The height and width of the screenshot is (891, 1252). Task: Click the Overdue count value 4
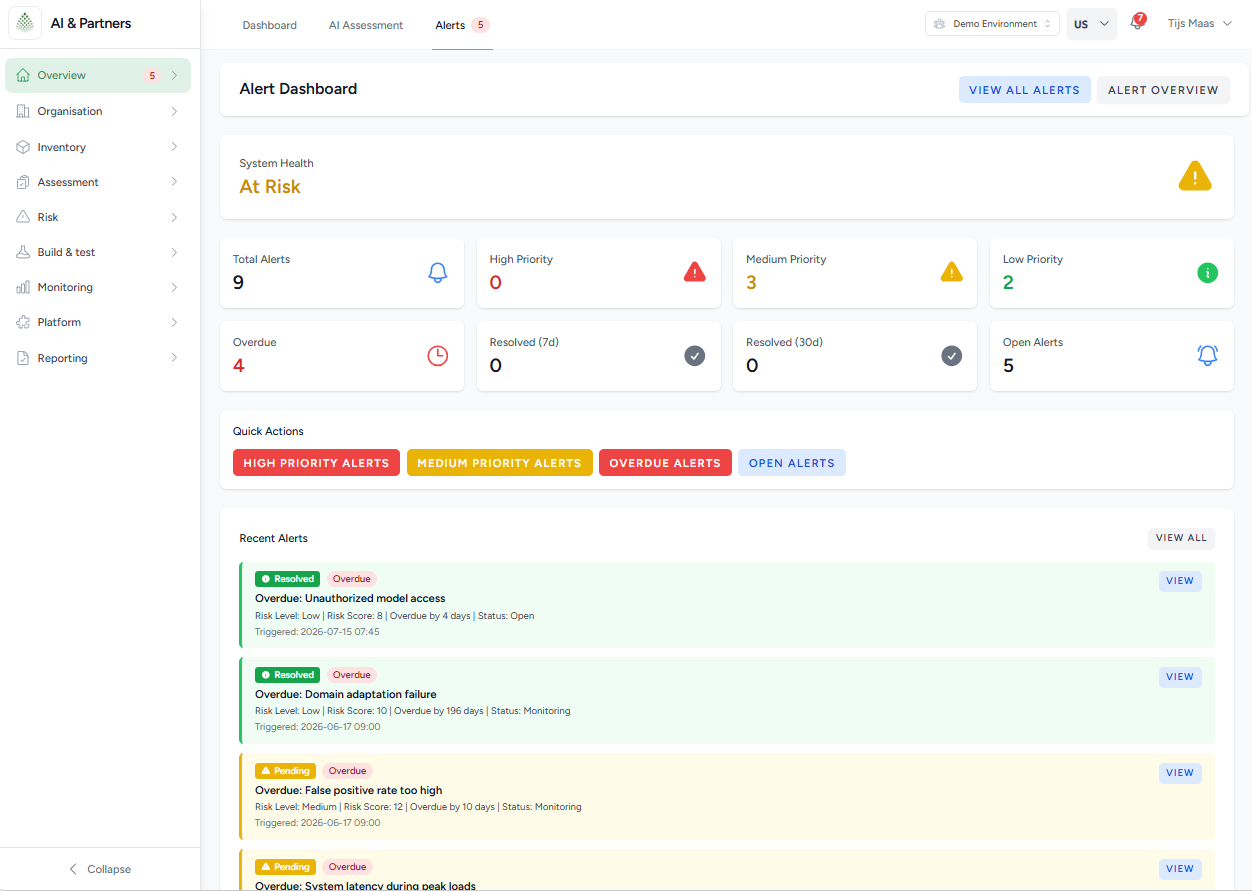[x=239, y=366]
